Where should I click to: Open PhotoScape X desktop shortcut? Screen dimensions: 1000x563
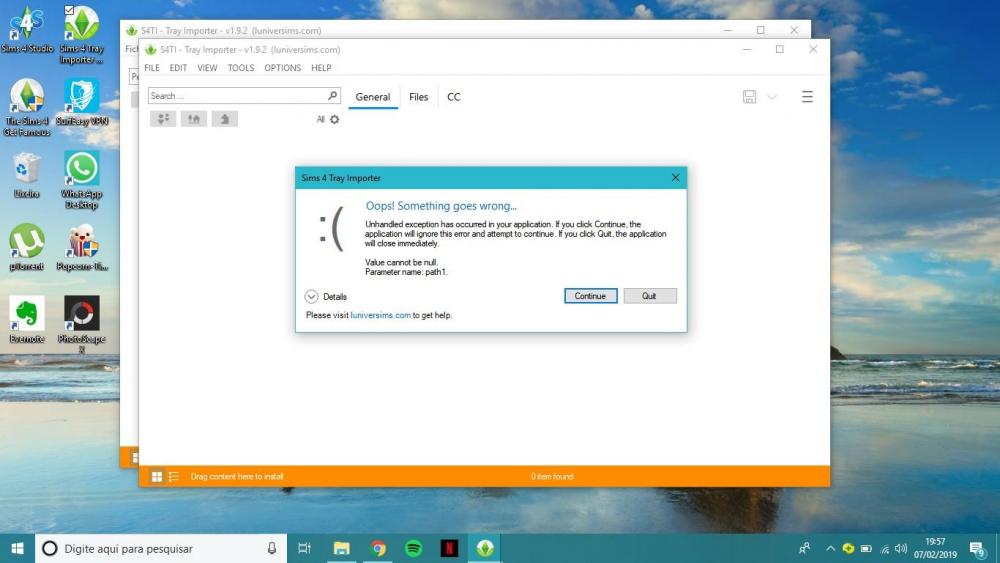click(x=82, y=325)
